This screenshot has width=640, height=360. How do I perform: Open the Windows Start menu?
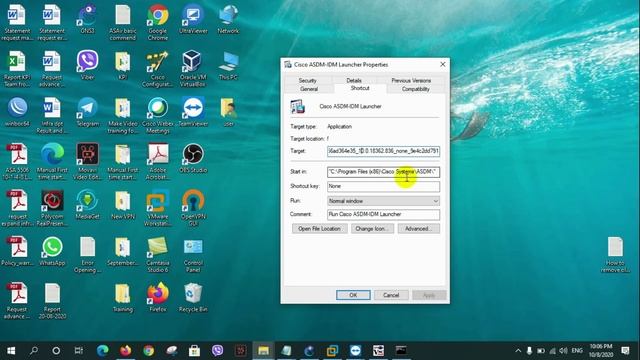[11, 350]
